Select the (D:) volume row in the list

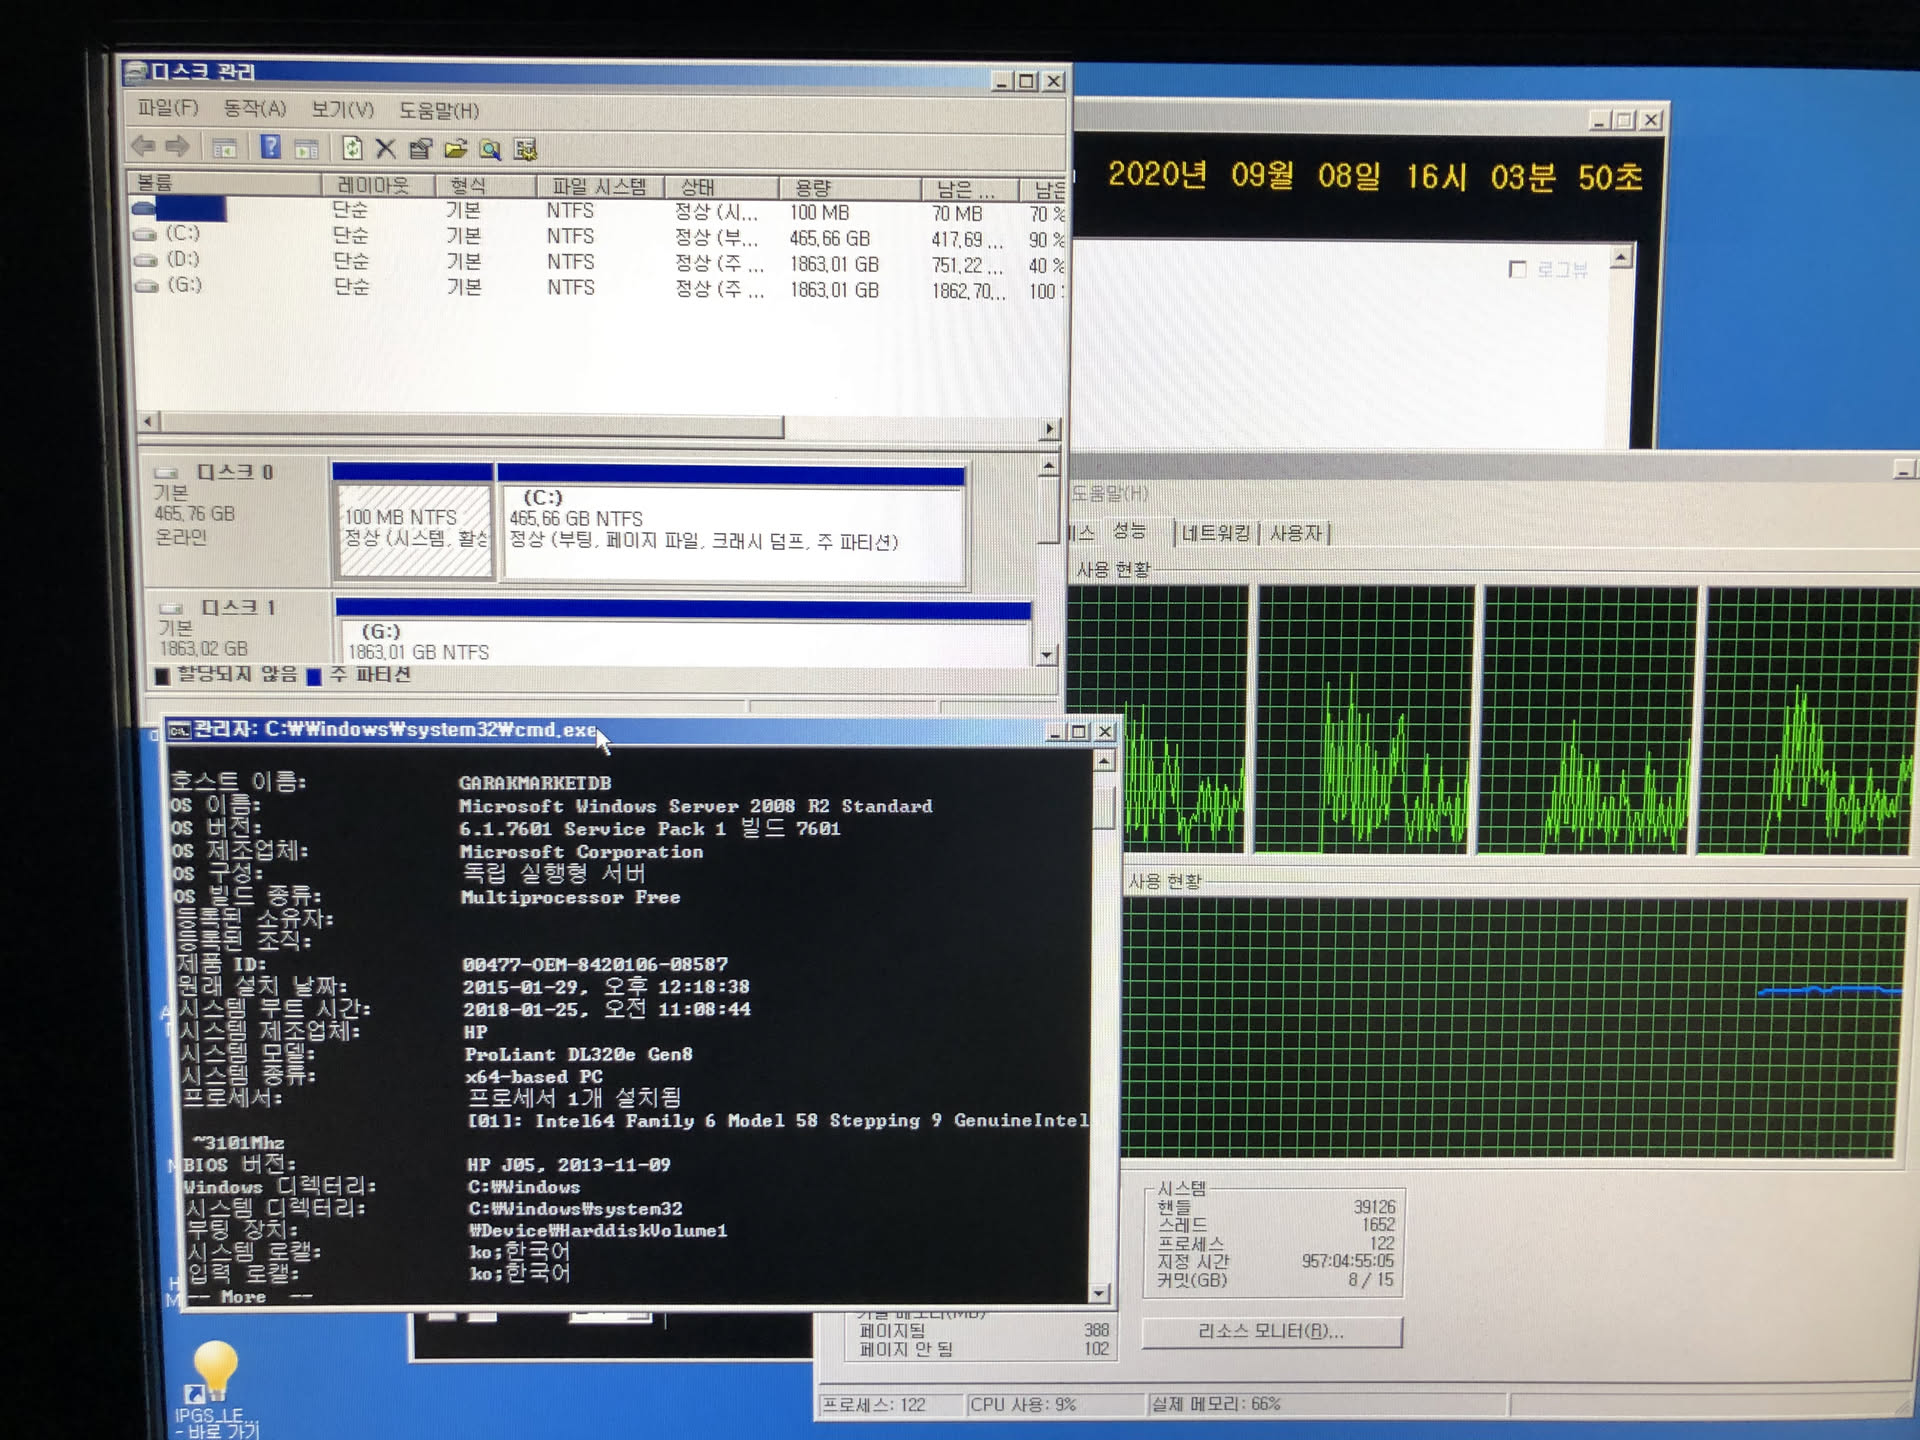click(183, 259)
